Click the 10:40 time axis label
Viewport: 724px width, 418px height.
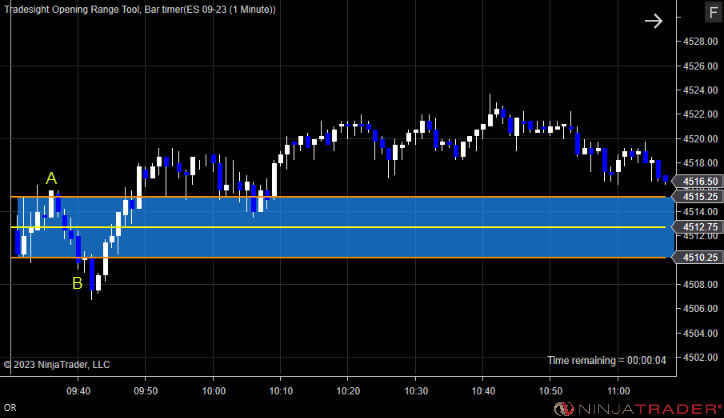483,391
